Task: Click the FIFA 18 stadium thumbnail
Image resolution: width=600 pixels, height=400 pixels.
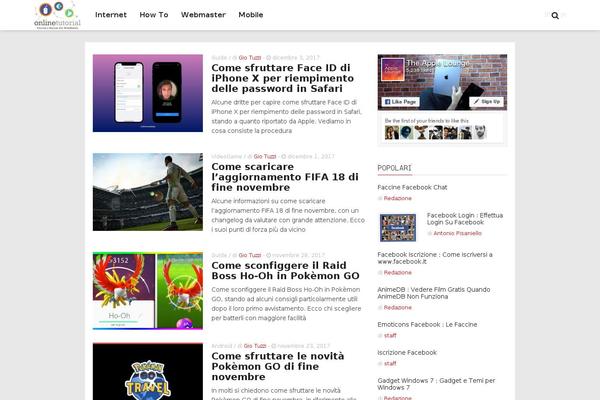Action: pyautogui.click(x=148, y=192)
